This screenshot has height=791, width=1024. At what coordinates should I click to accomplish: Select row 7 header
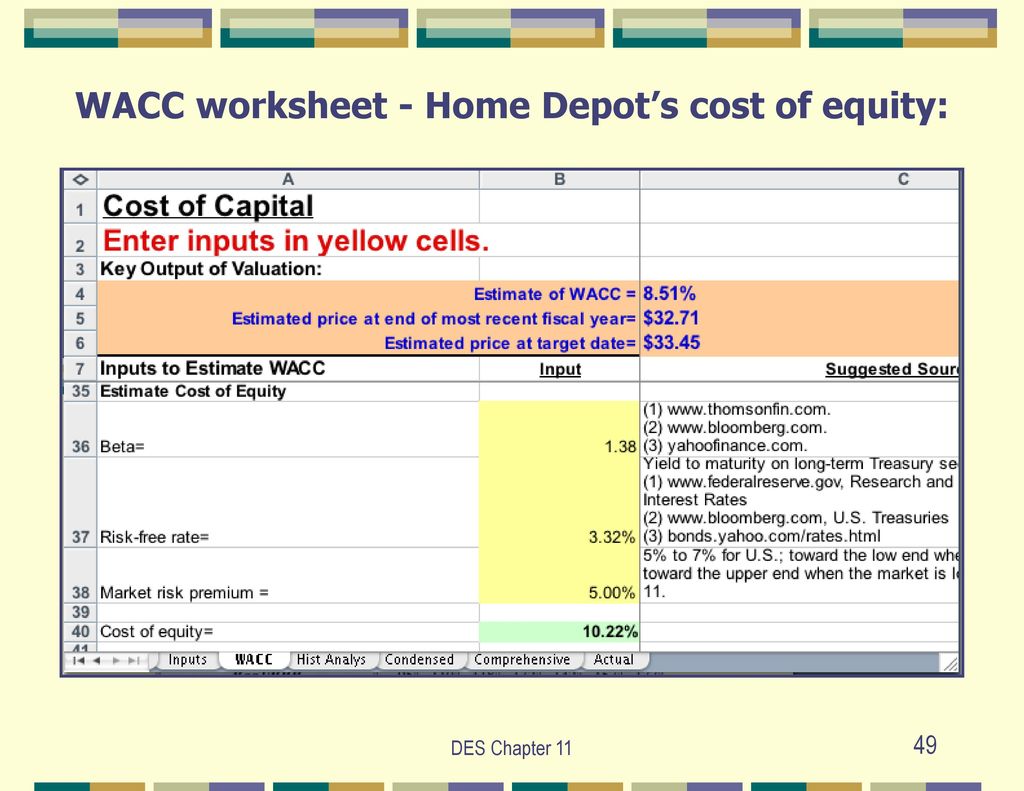pos(80,369)
